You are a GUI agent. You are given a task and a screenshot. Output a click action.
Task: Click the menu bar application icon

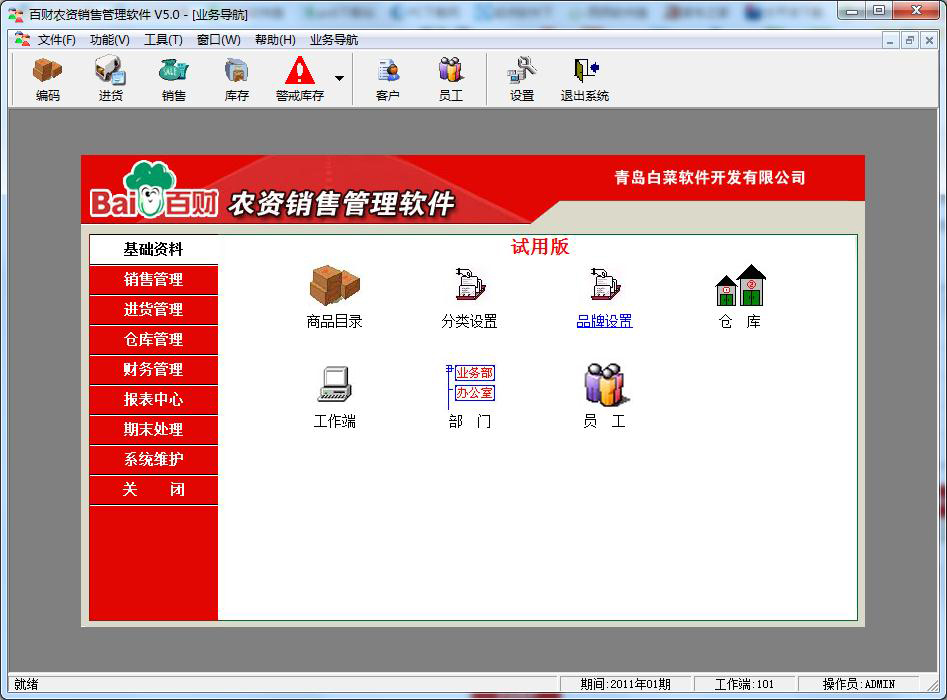22,40
